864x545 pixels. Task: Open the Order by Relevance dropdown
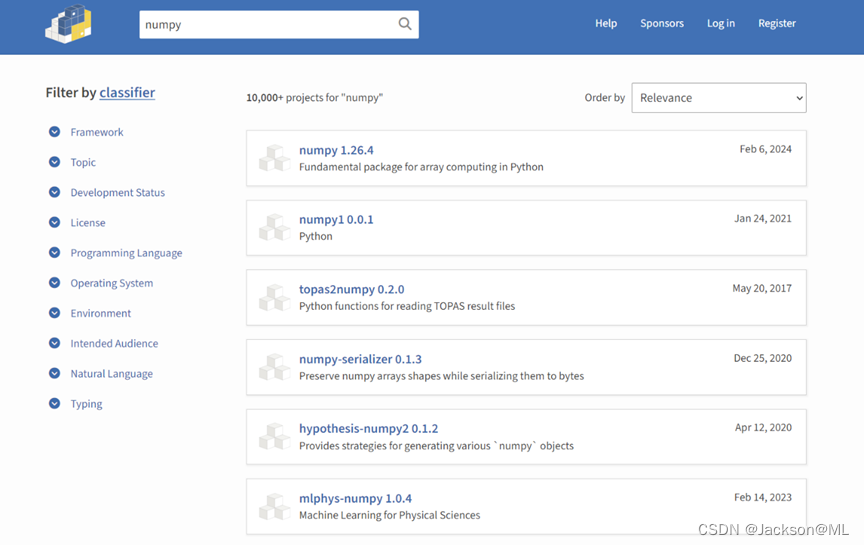point(719,98)
